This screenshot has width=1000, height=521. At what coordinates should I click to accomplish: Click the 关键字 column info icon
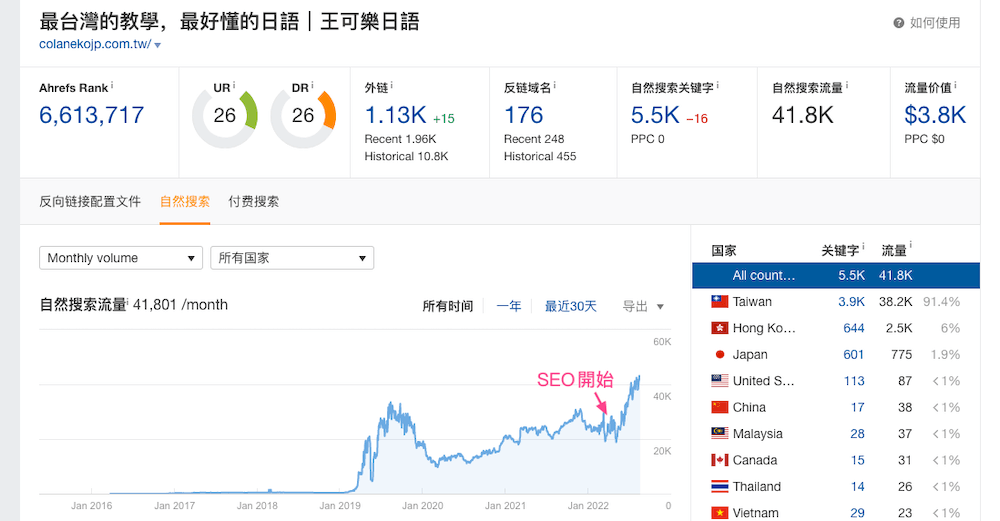coord(863,246)
